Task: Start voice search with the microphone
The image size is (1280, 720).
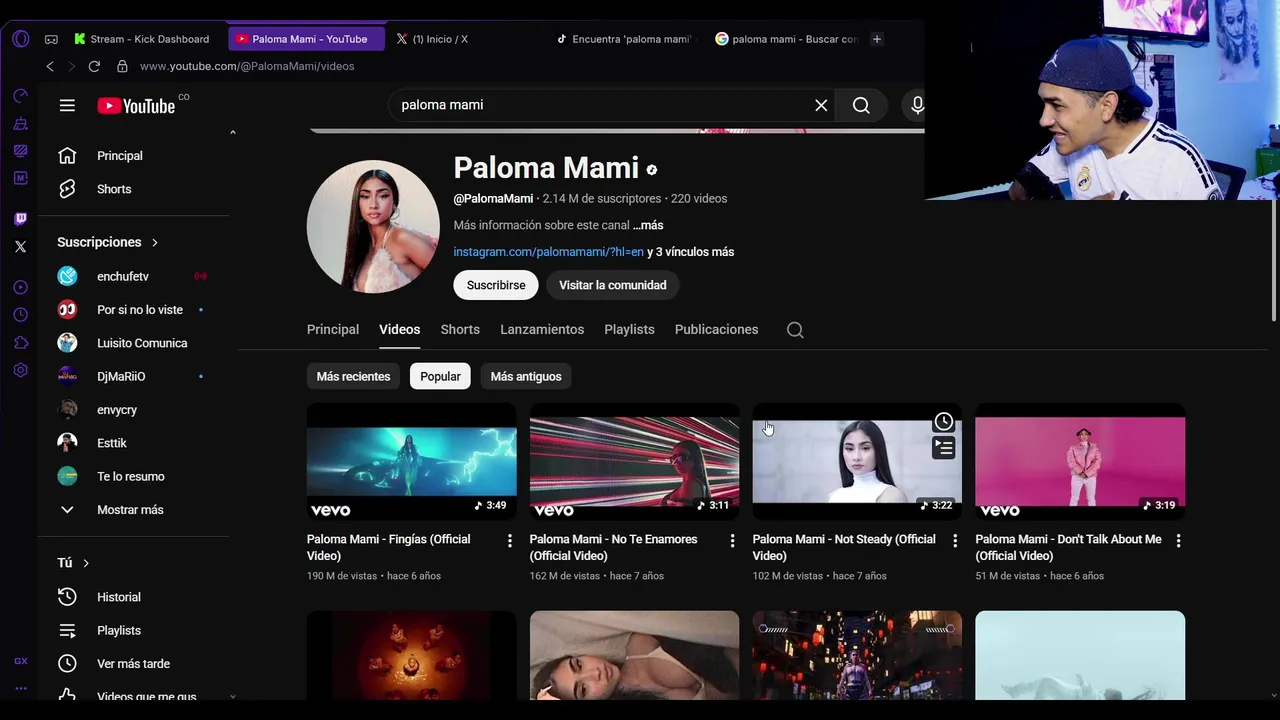Action: coord(916,105)
